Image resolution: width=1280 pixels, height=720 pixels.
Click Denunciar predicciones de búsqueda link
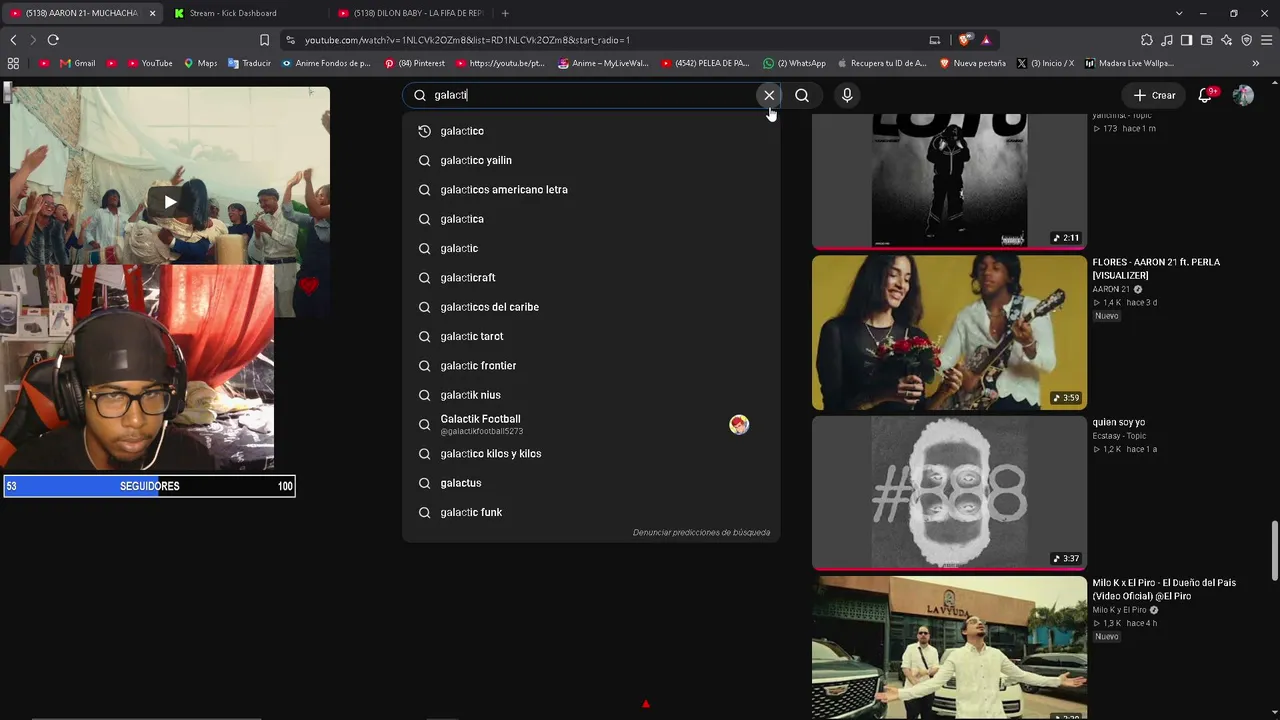click(x=701, y=533)
